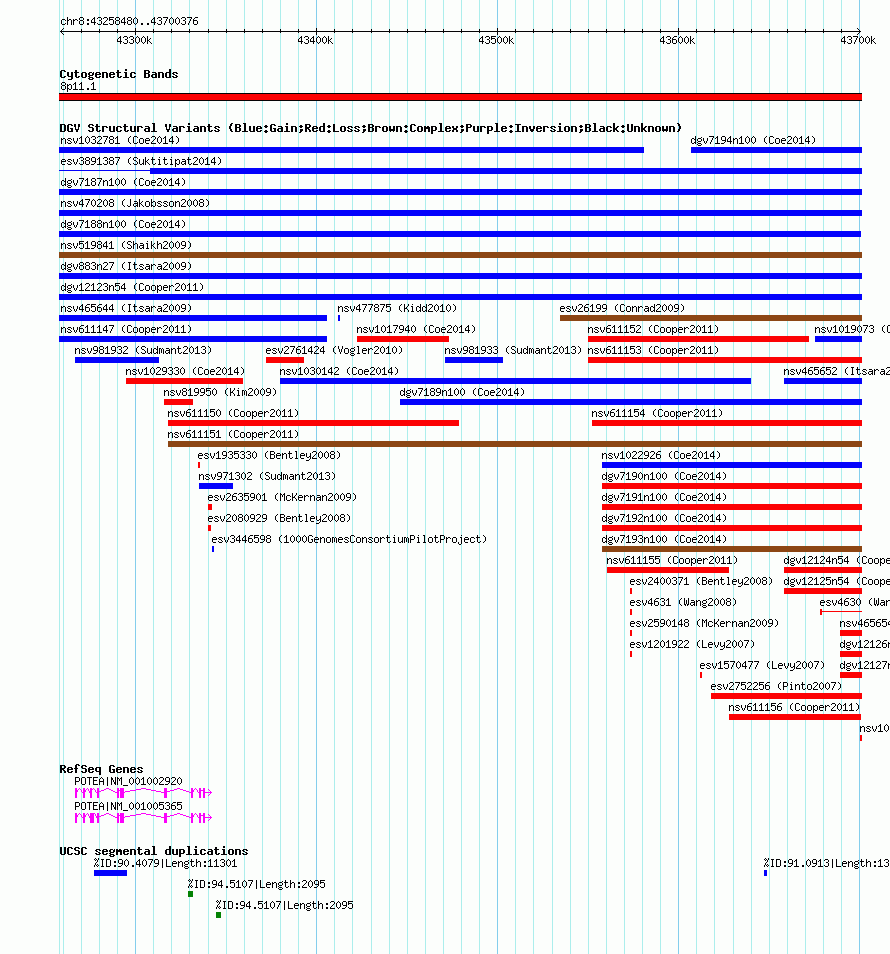Click nsv611147 (Cooper2011) label
The height and width of the screenshot is (954, 890).
click(126, 329)
